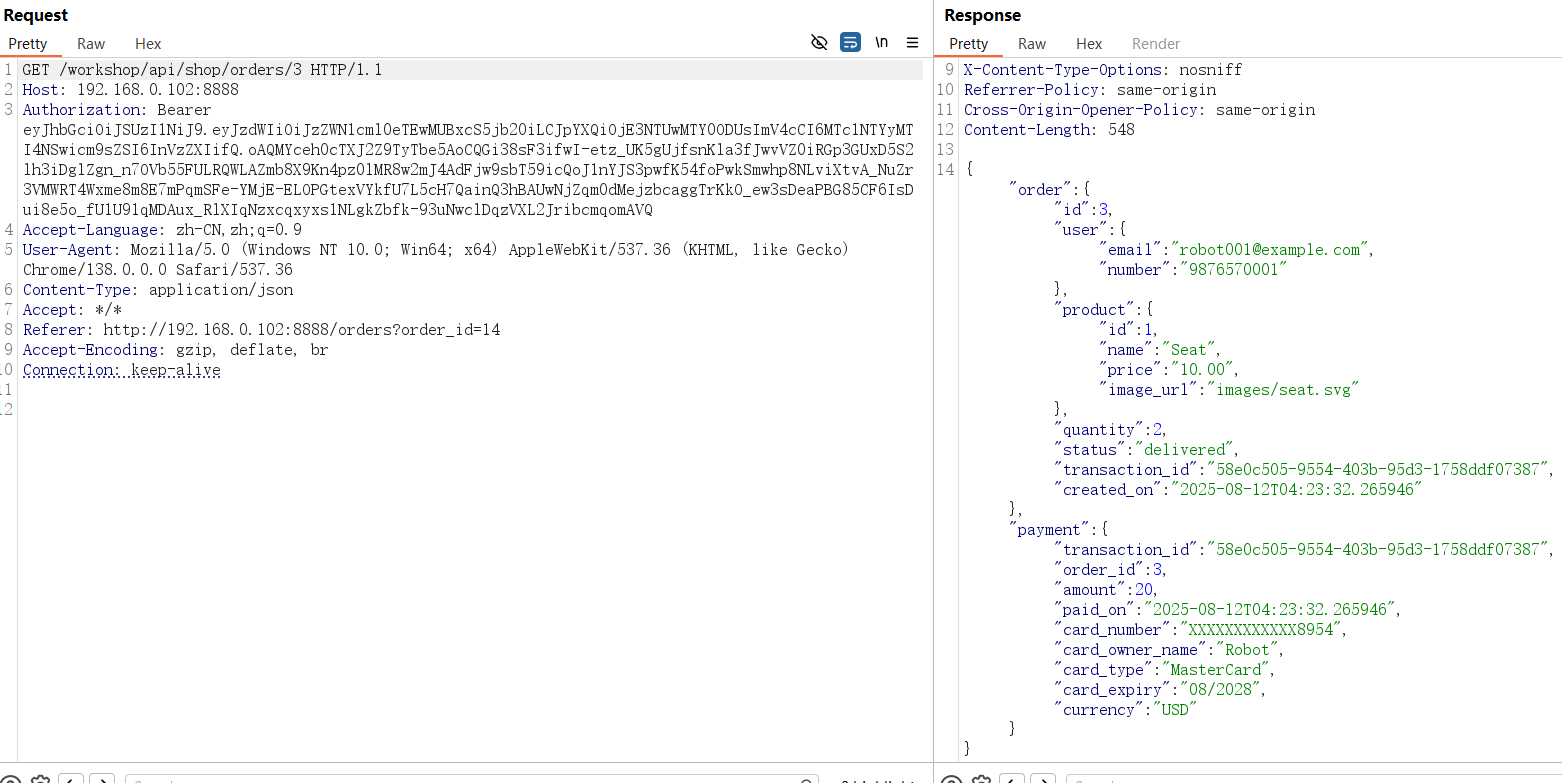Click the "amount":20 line
Viewport: 1562px width, 783px height.
tap(1105, 590)
